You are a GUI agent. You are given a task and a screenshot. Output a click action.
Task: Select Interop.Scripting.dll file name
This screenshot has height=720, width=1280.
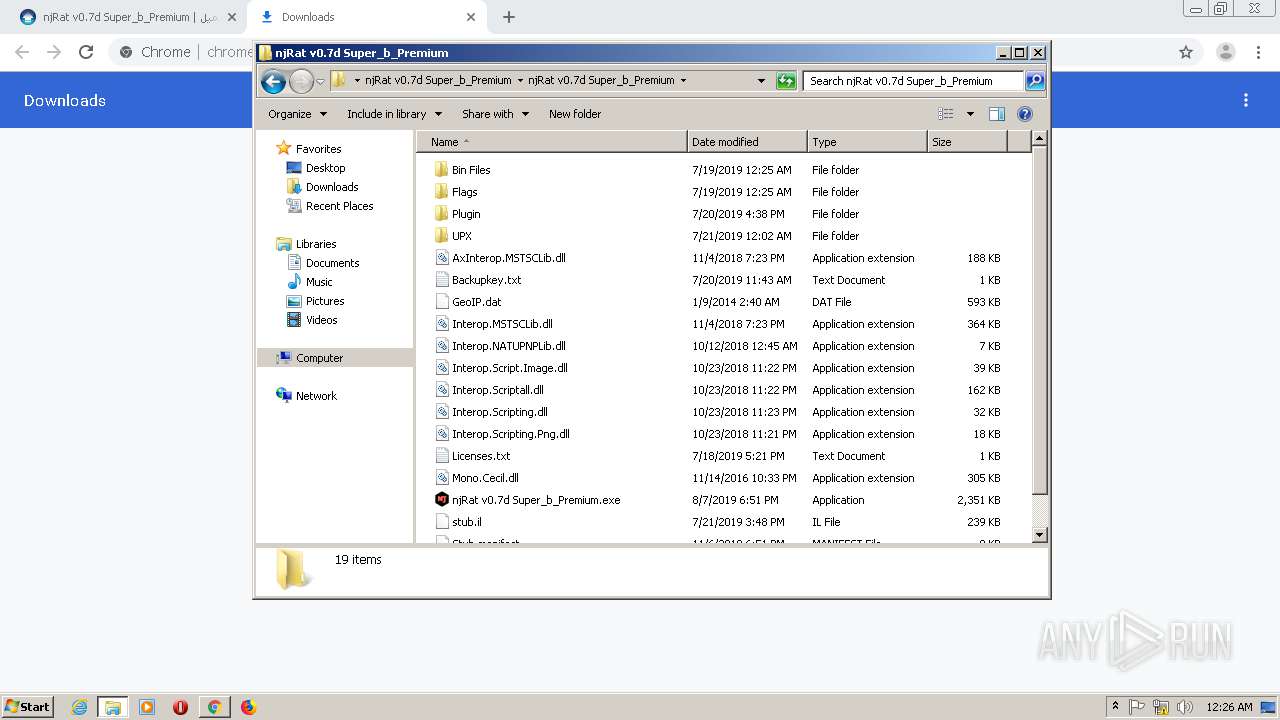coord(499,412)
